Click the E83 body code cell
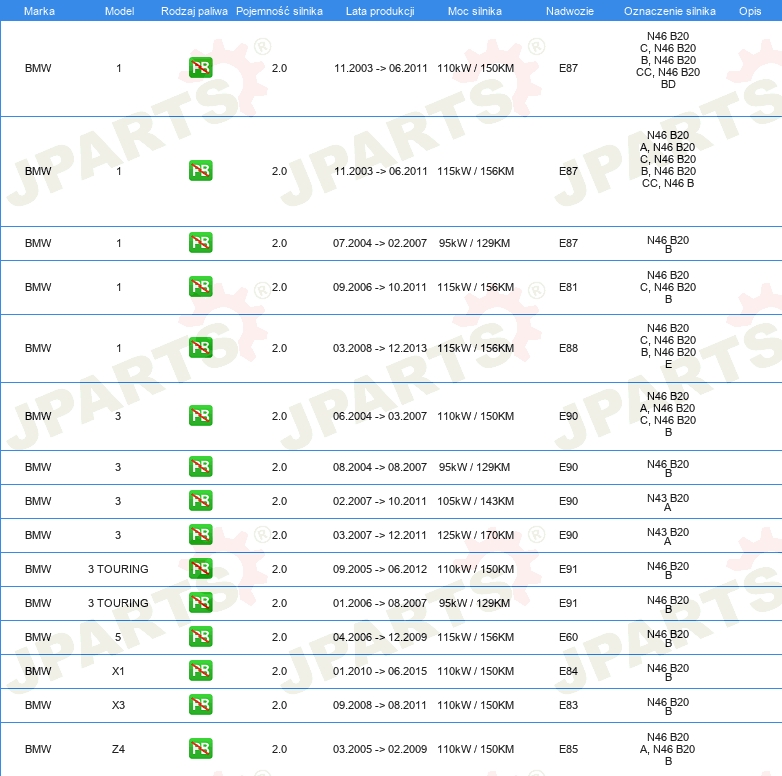 click(x=568, y=705)
